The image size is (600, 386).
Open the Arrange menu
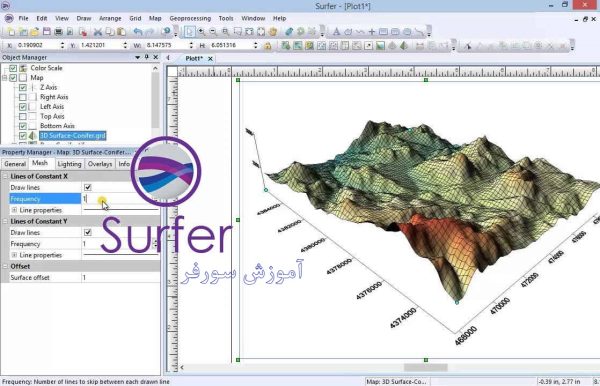110,18
